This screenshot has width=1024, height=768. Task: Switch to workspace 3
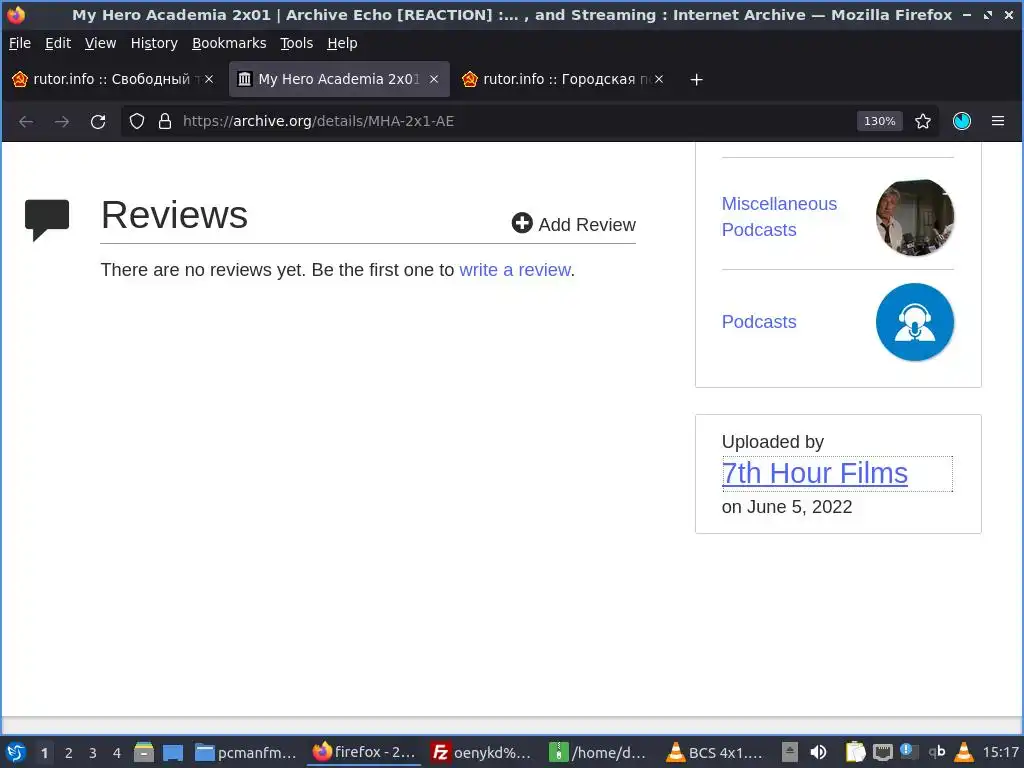pyautogui.click(x=93, y=753)
